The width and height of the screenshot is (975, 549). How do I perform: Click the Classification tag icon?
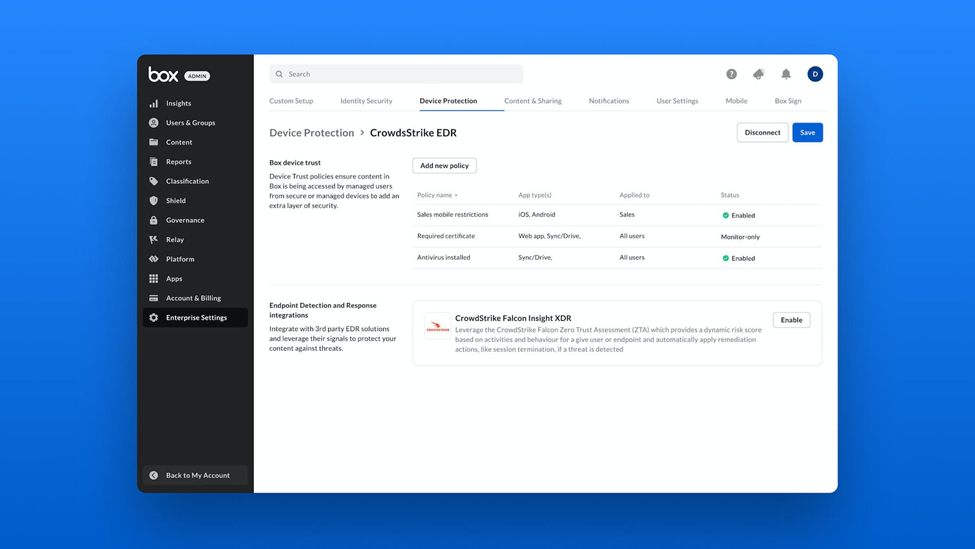pos(154,181)
